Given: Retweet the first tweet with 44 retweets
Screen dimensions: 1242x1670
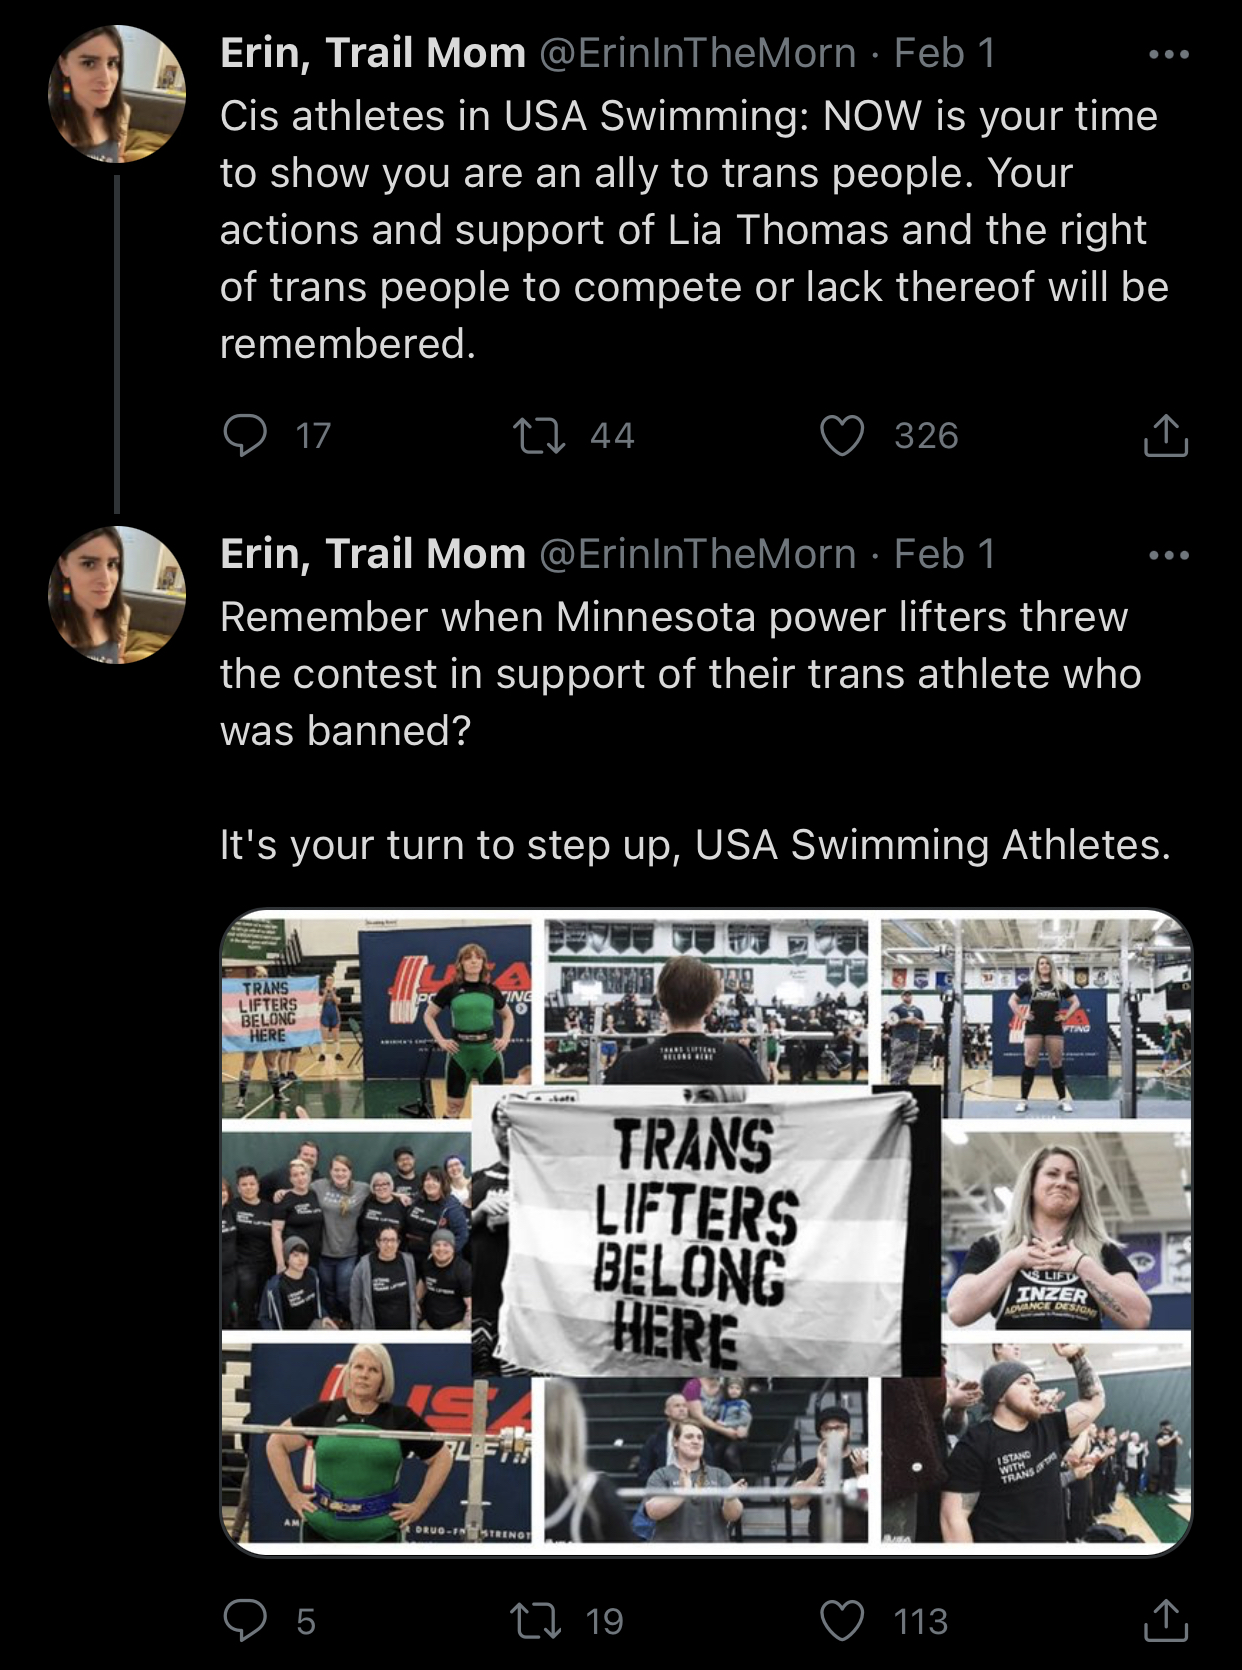Looking at the screenshot, I should [539, 435].
